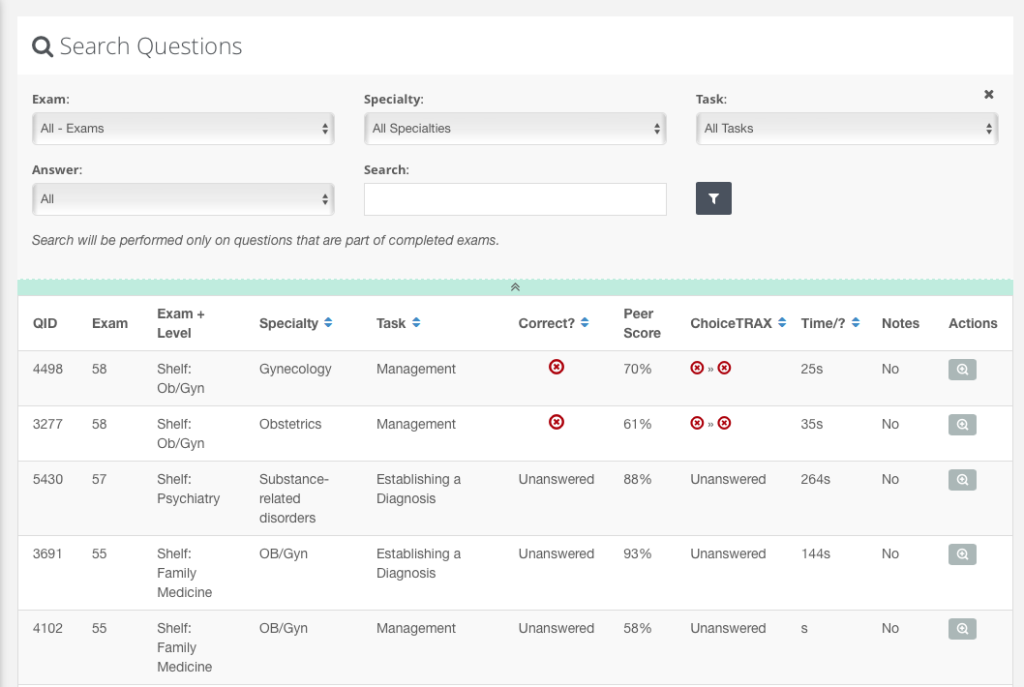
Task: Collapse the filter panel using the chevron
Action: 515,287
